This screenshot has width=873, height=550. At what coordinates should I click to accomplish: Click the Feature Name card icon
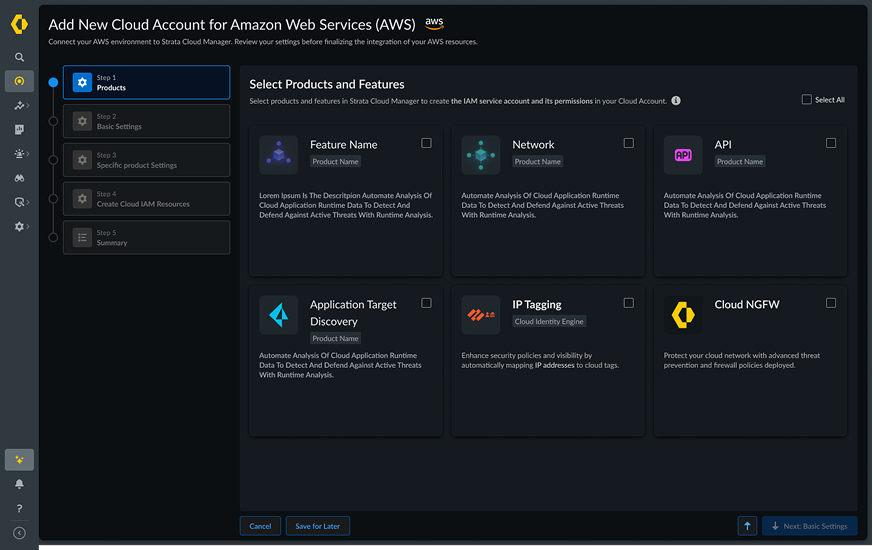pos(278,155)
